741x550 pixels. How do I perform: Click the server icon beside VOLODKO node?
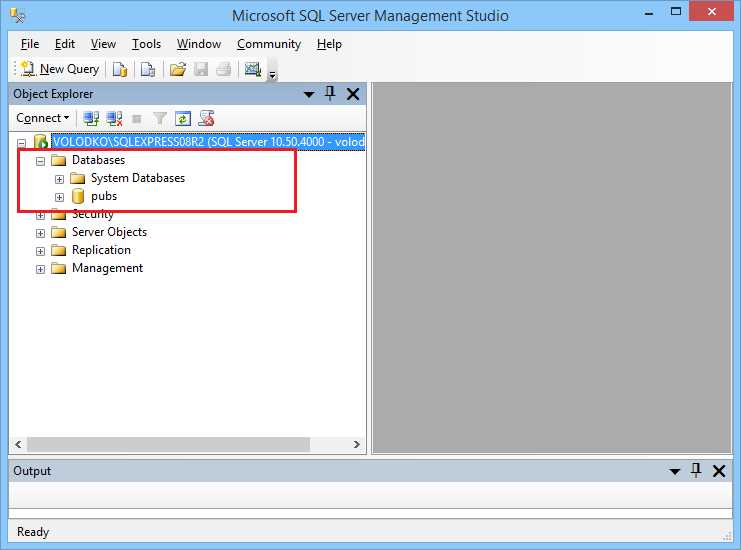click(41, 142)
